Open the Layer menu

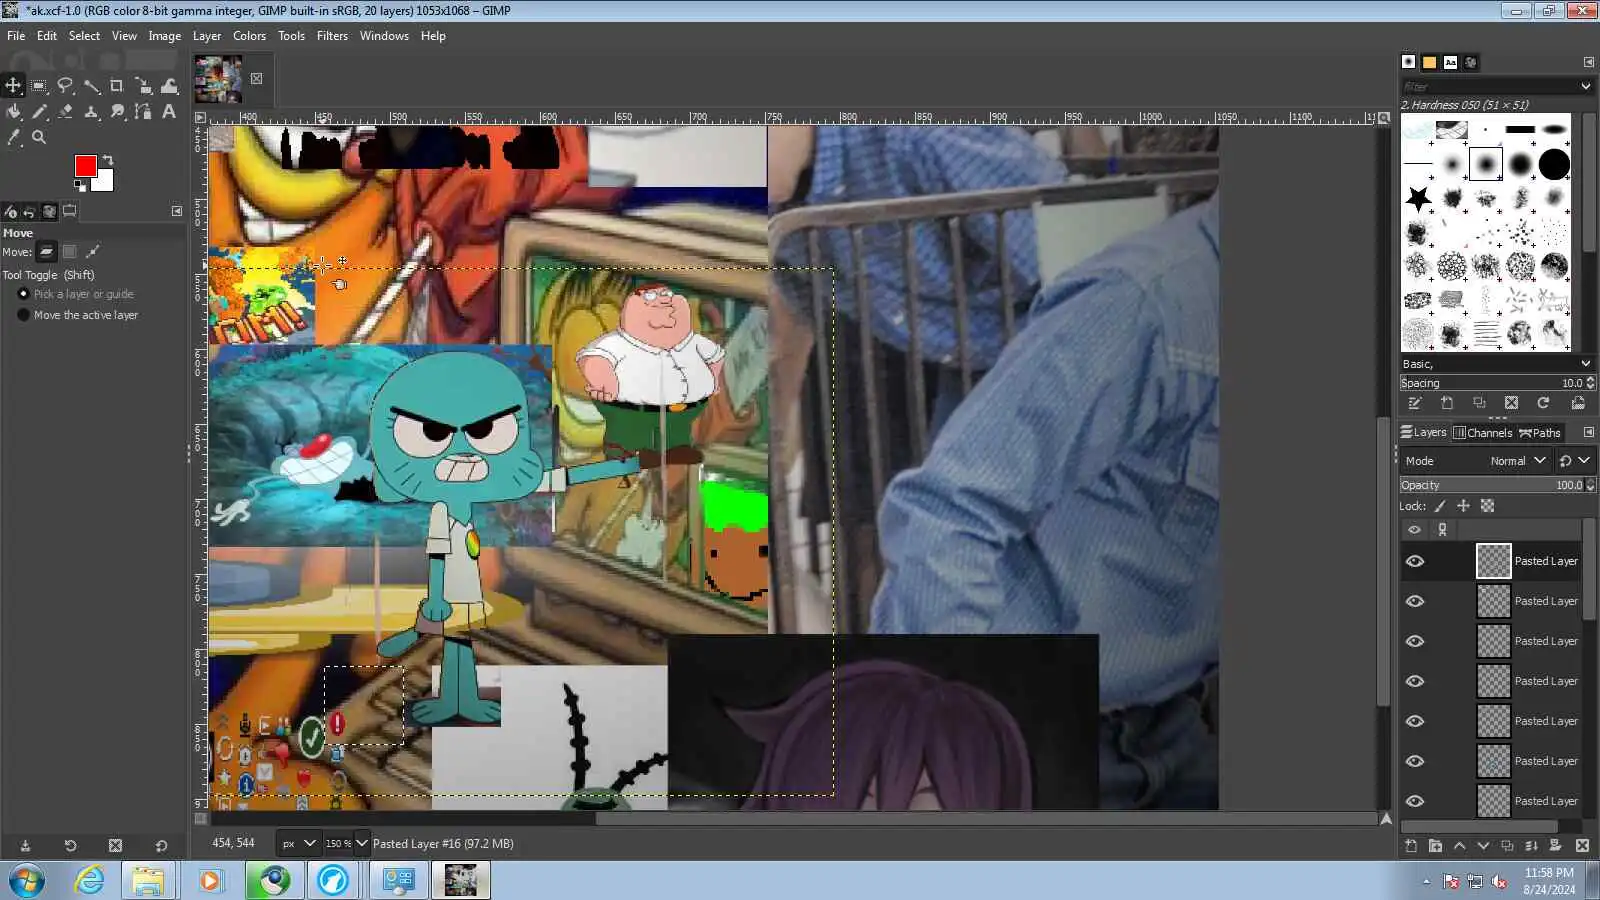(x=207, y=36)
